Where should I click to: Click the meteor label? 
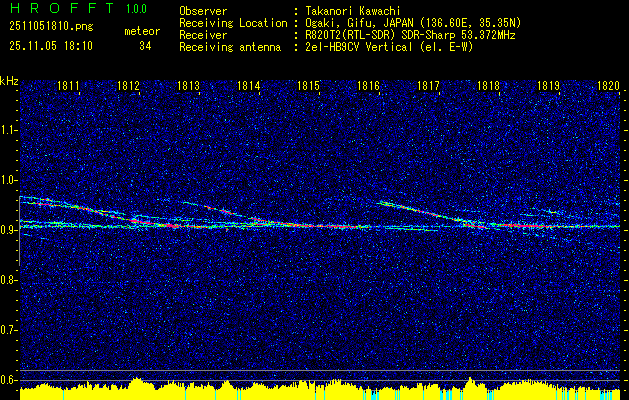point(142,31)
